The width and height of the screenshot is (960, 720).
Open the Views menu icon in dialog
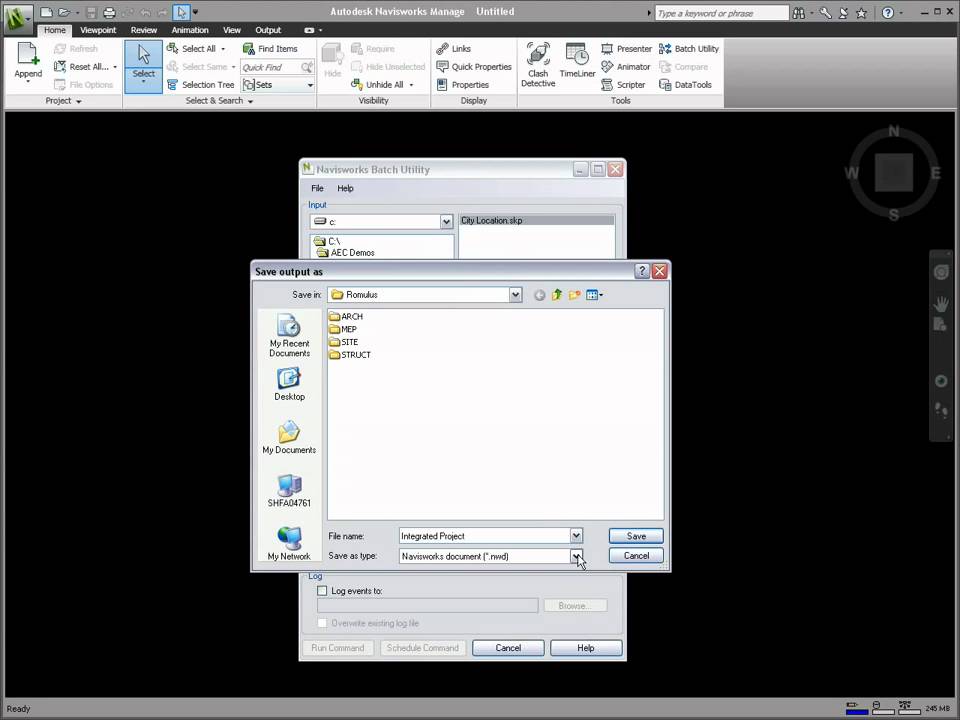click(x=594, y=295)
